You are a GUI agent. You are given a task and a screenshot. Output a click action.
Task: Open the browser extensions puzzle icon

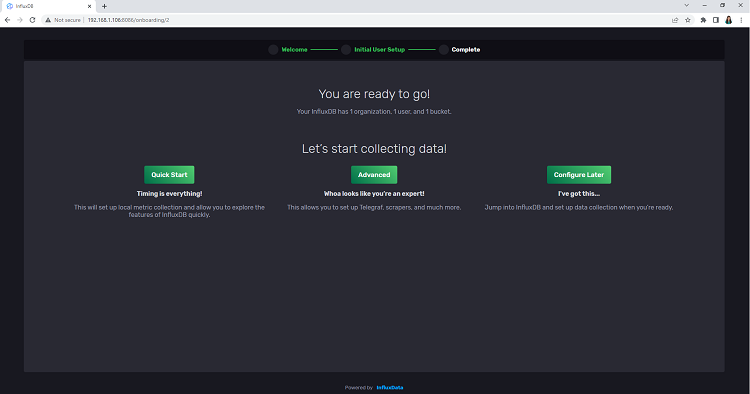coord(703,20)
